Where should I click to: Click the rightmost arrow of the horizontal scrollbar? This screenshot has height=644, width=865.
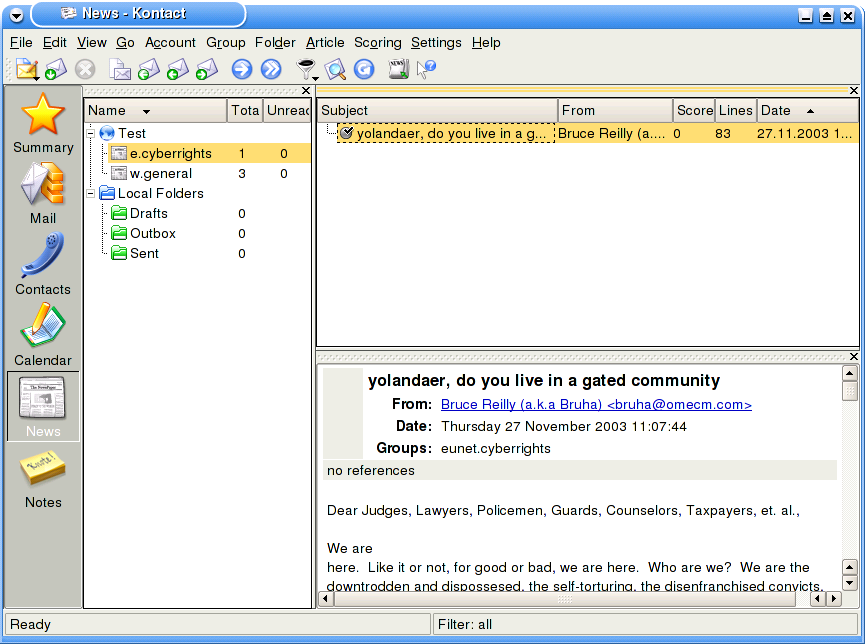tap(834, 598)
